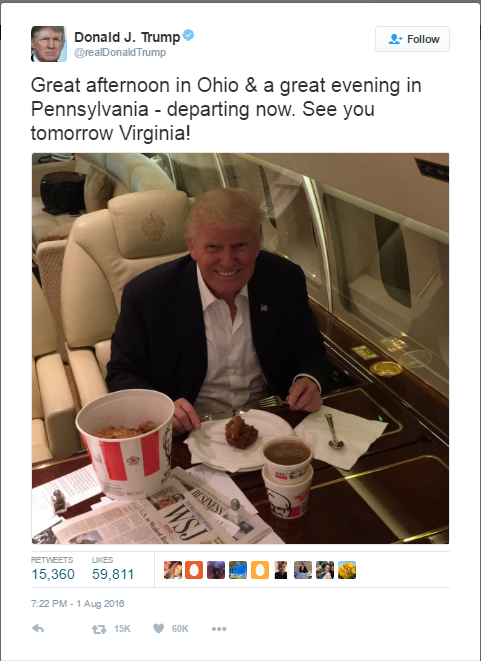Viewport: 481px width, 661px height.
Task: Click the retweet icon near 15K
Action: pyautogui.click(x=99, y=629)
